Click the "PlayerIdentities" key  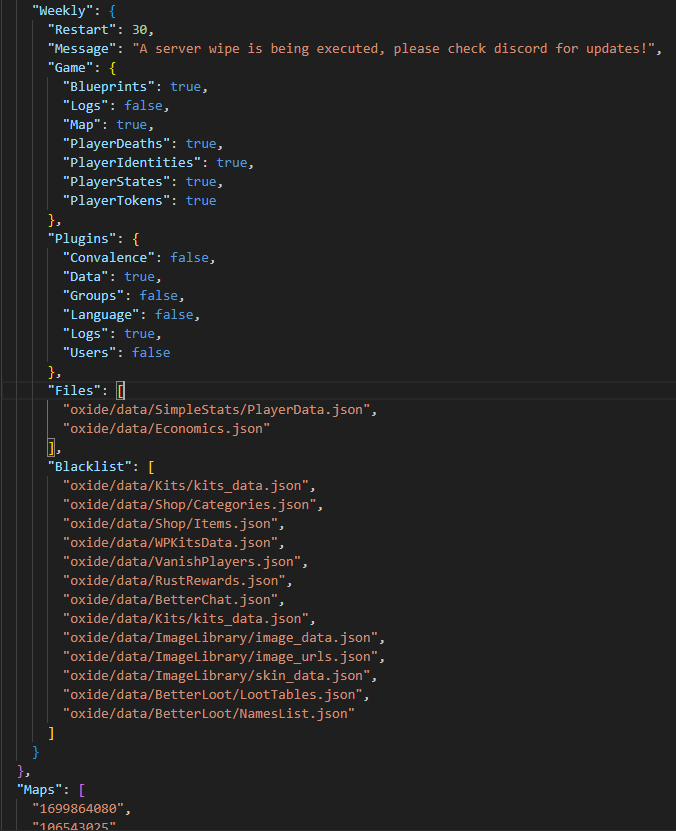coord(132,163)
